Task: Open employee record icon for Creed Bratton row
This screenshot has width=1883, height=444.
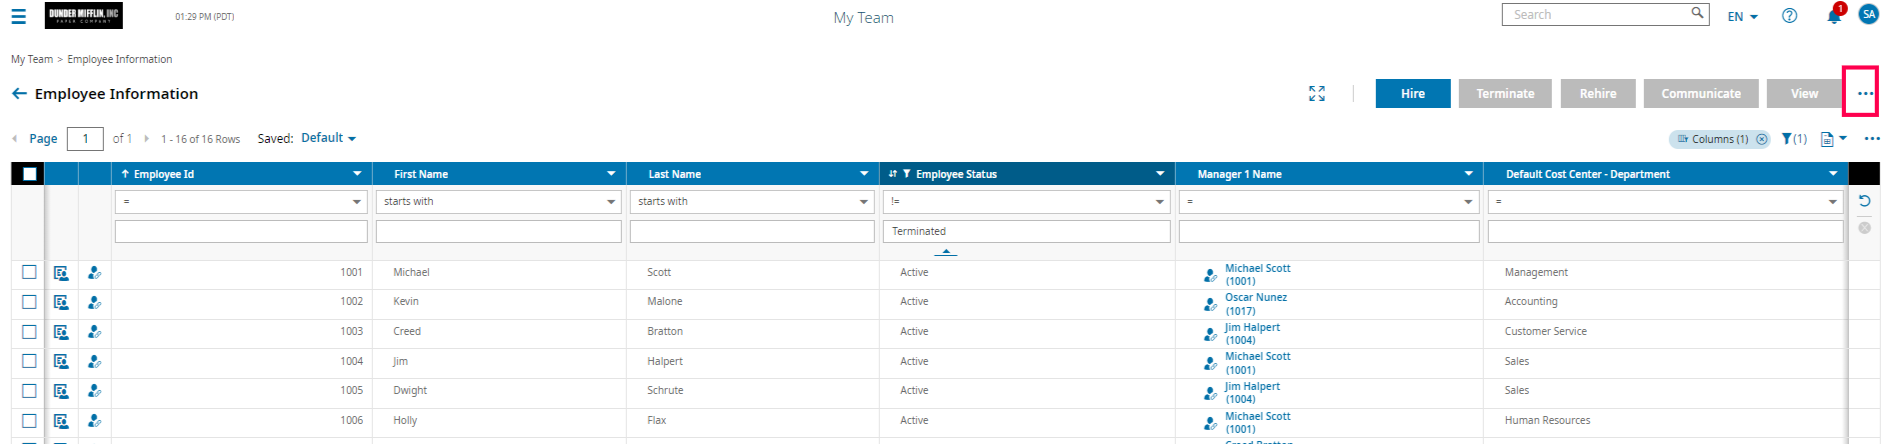Action: [61, 332]
